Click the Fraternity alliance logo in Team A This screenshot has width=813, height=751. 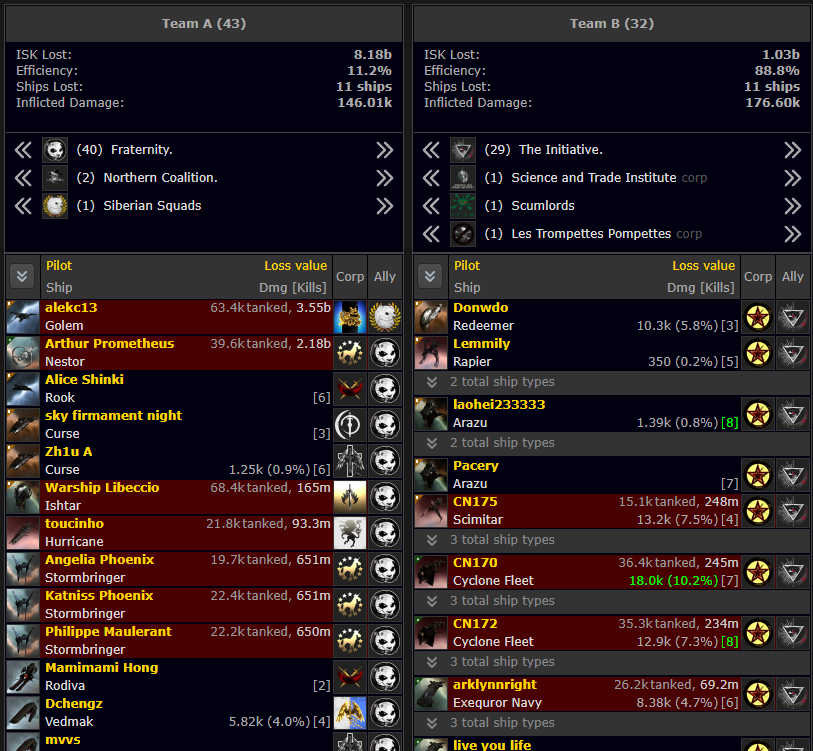pyautogui.click(x=55, y=150)
